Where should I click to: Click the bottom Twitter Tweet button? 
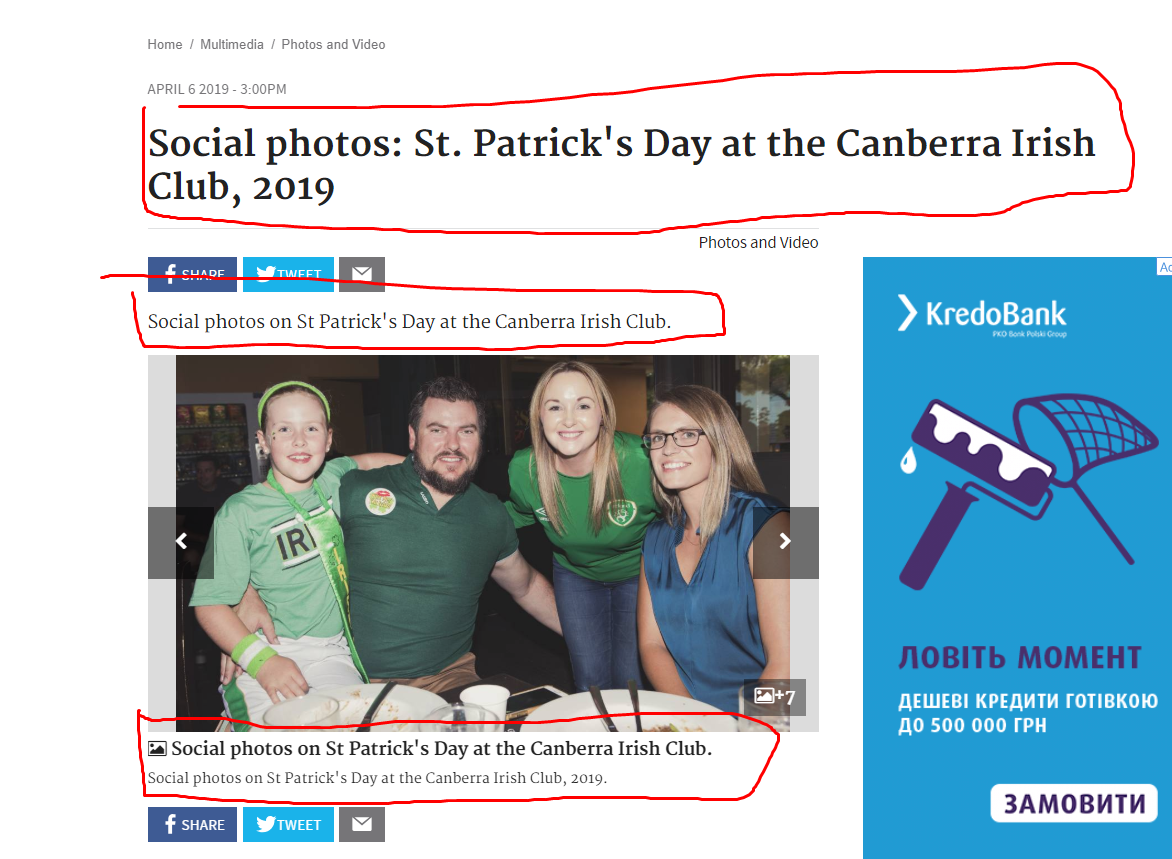click(289, 824)
